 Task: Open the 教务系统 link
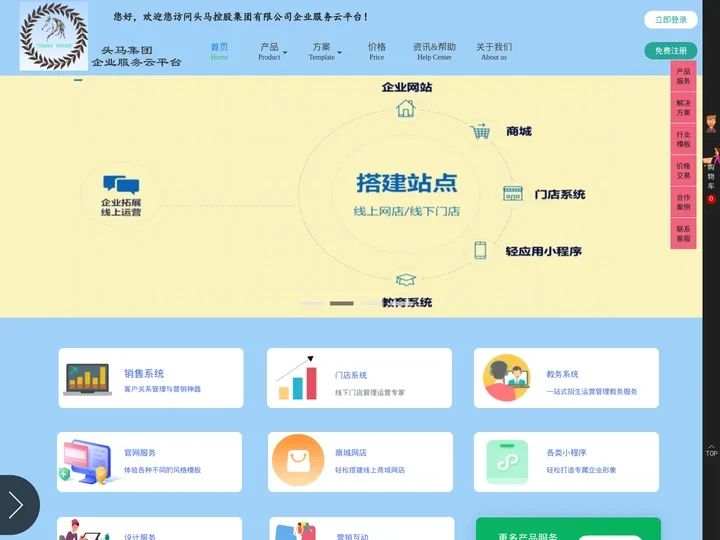coord(562,374)
